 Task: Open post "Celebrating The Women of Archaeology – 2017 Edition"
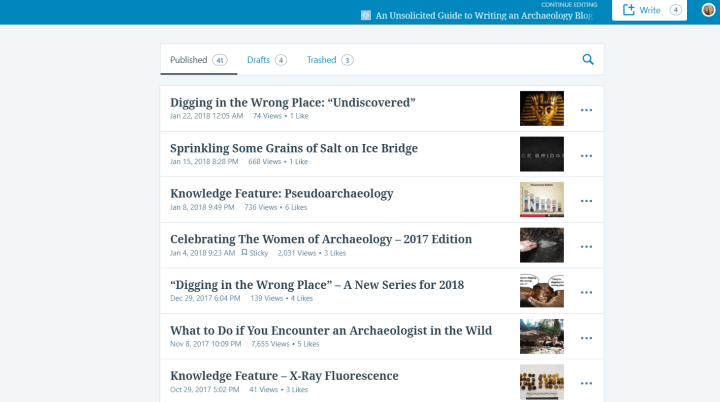[x=321, y=239]
